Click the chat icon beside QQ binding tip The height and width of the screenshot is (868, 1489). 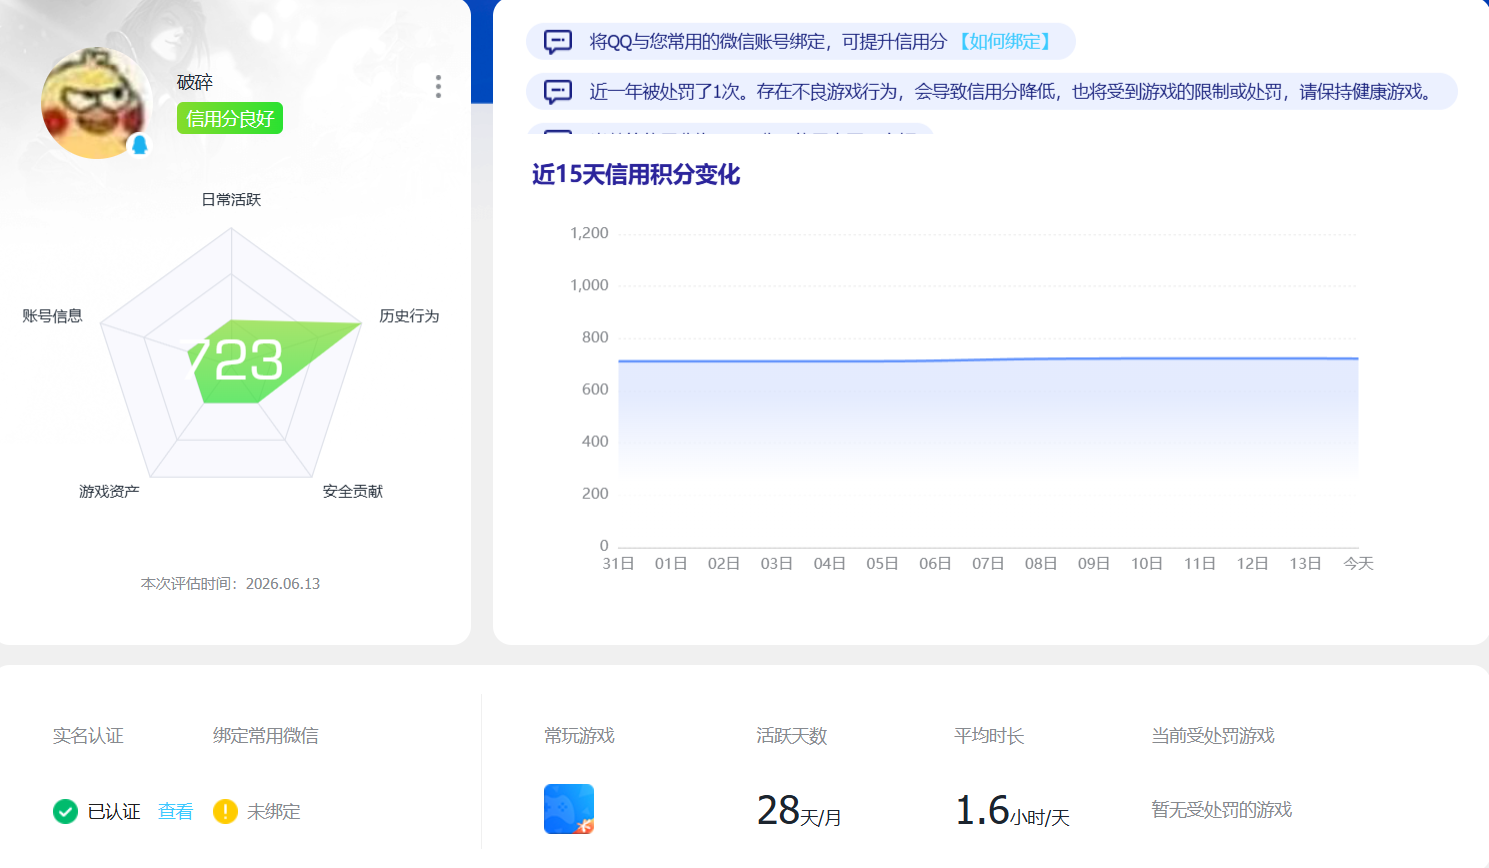coord(557,42)
